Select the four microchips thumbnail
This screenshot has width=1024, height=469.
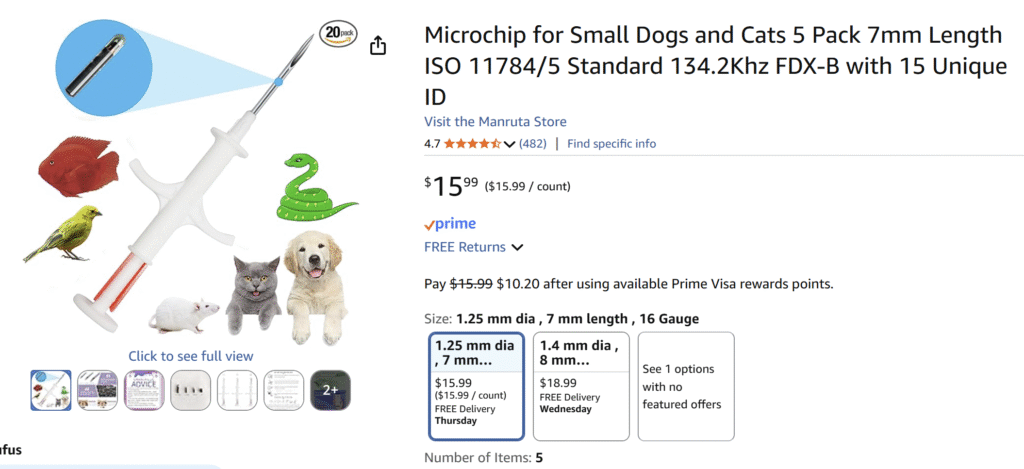click(190, 389)
